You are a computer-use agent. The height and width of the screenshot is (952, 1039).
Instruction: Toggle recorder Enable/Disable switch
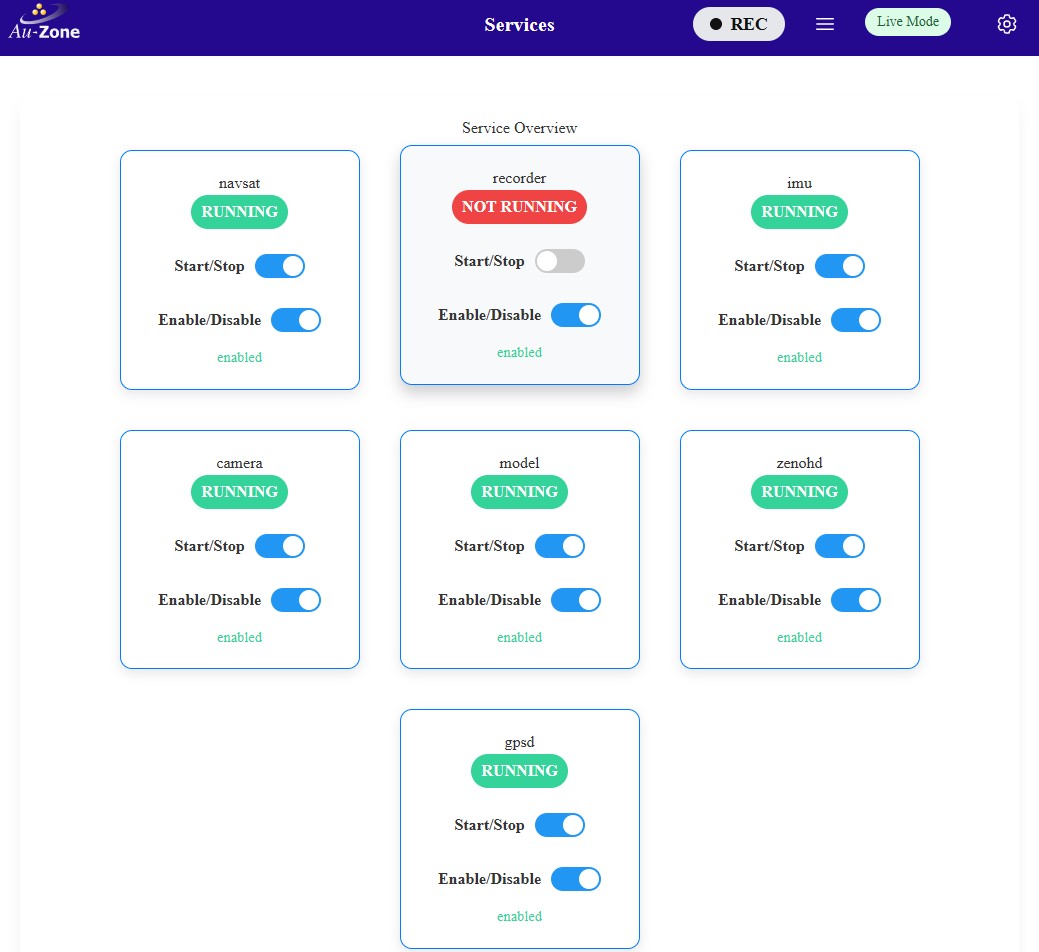pyautogui.click(x=576, y=315)
